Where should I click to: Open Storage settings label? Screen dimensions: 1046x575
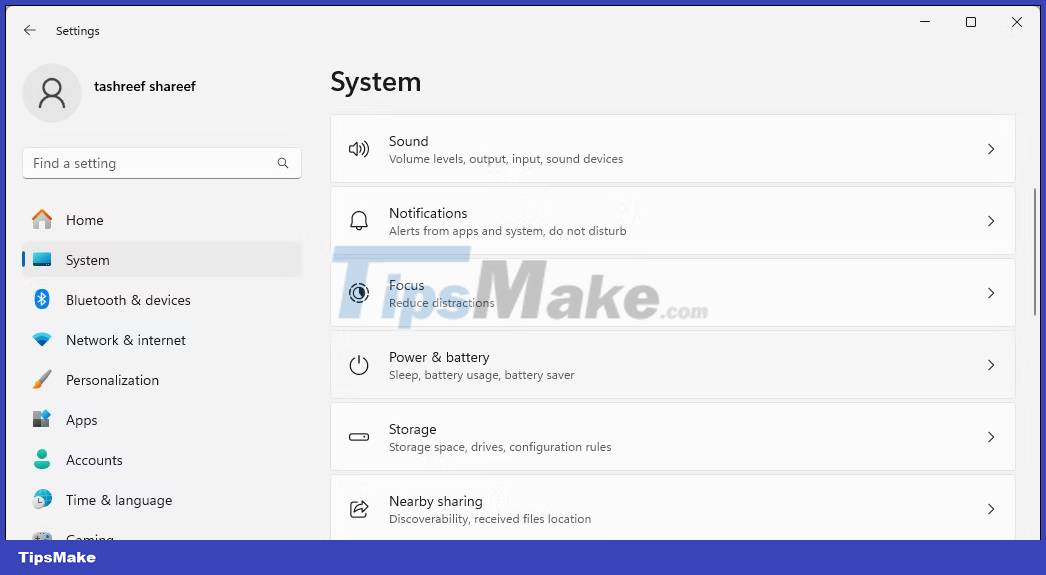coord(412,429)
